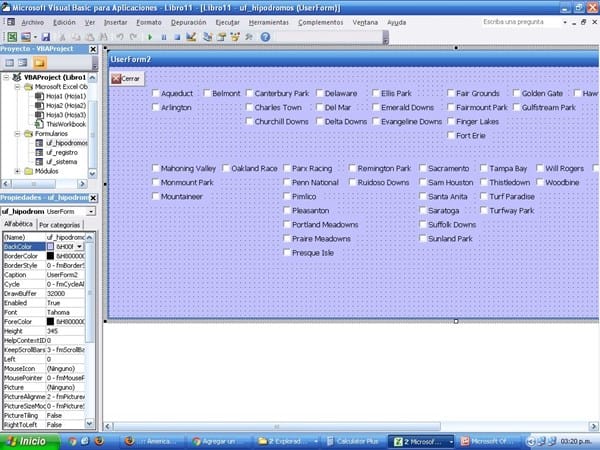Image resolution: width=600 pixels, height=450 pixels.
Task: Open the Toolbox toolbar icon
Action: pos(249,37)
